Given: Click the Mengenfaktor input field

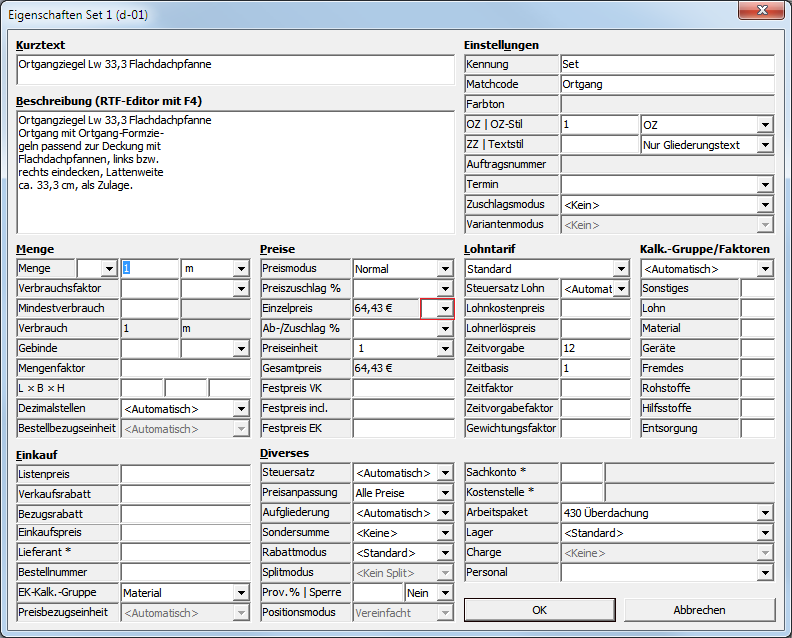Looking at the screenshot, I should (x=185, y=369).
